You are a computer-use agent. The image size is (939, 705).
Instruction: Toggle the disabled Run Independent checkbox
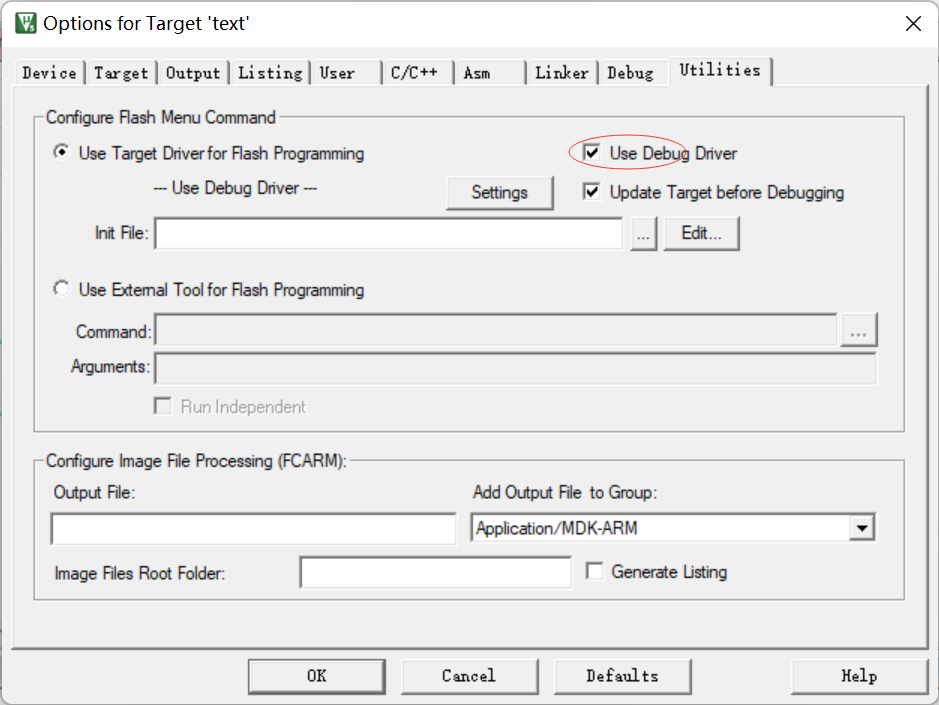(162, 406)
